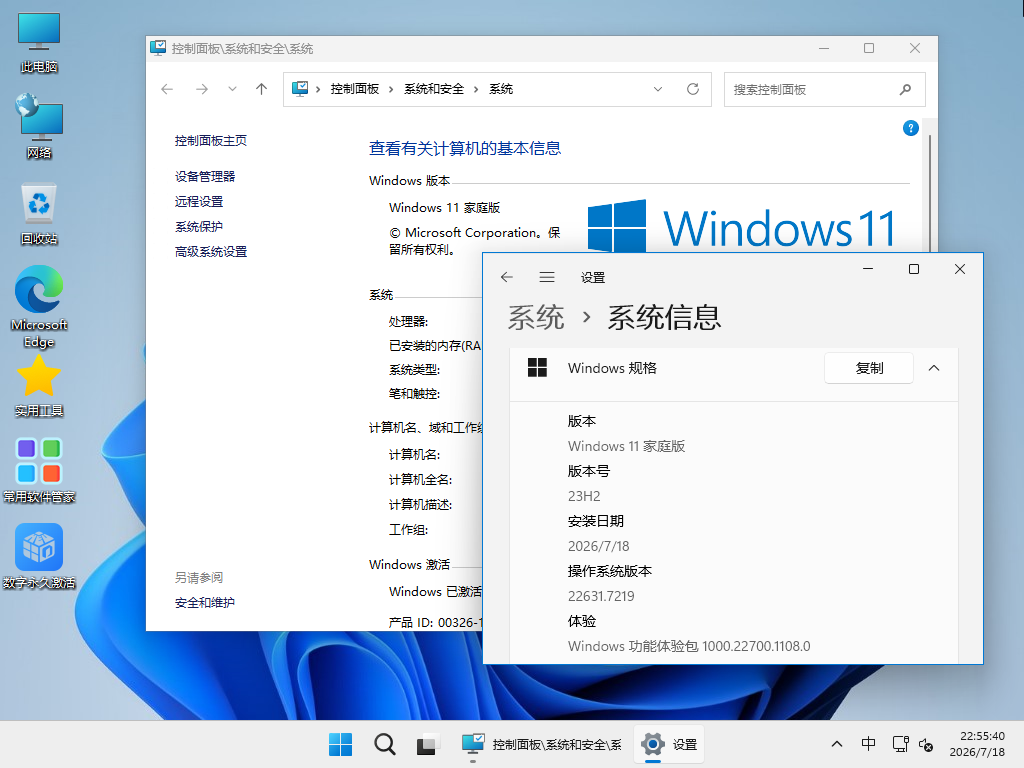Click the search magnifier in Control Panel
Viewport: 1024px width, 768px height.
click(905, 89)
